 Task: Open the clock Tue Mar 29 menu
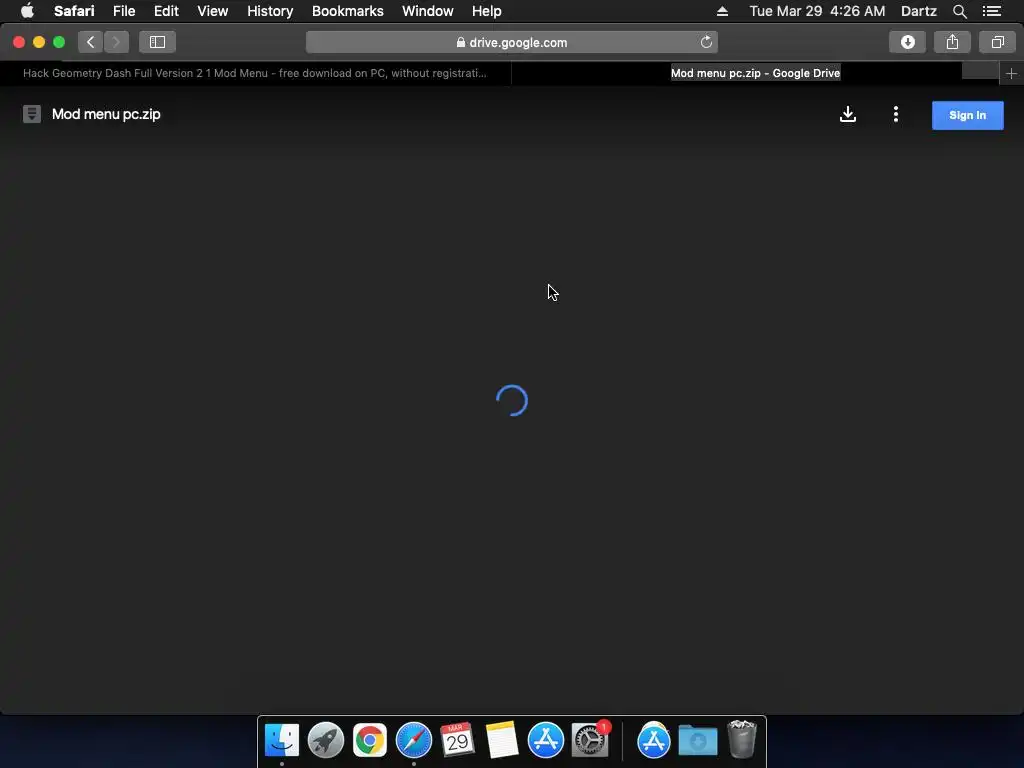[817, 11]
